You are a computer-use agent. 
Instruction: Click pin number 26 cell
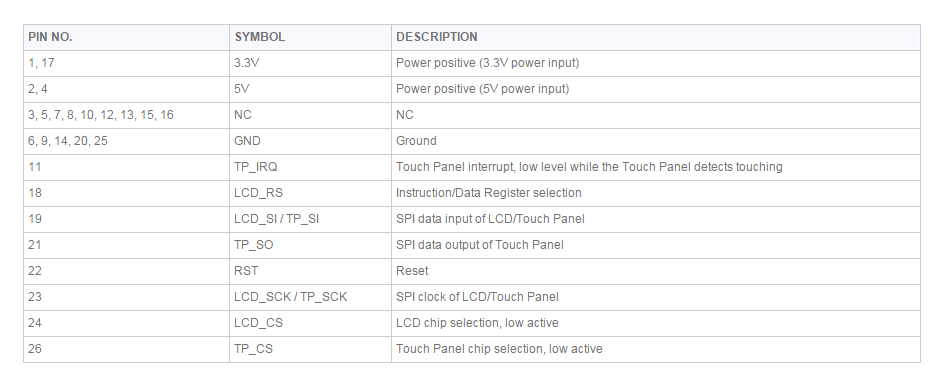pos(126,349)
